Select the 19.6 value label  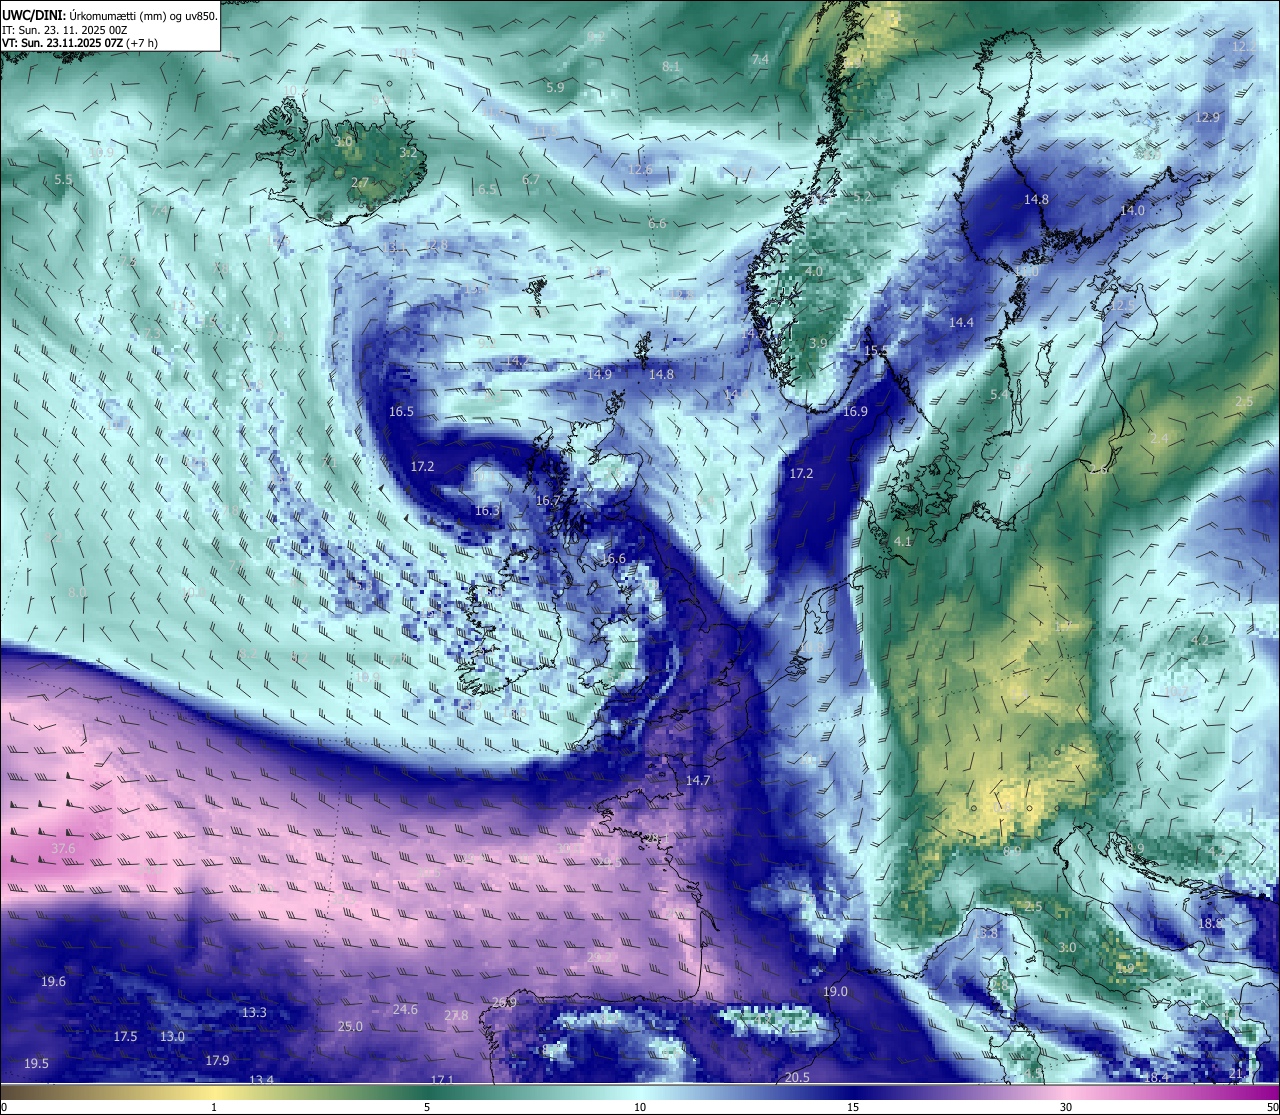[x=53, y=982]
